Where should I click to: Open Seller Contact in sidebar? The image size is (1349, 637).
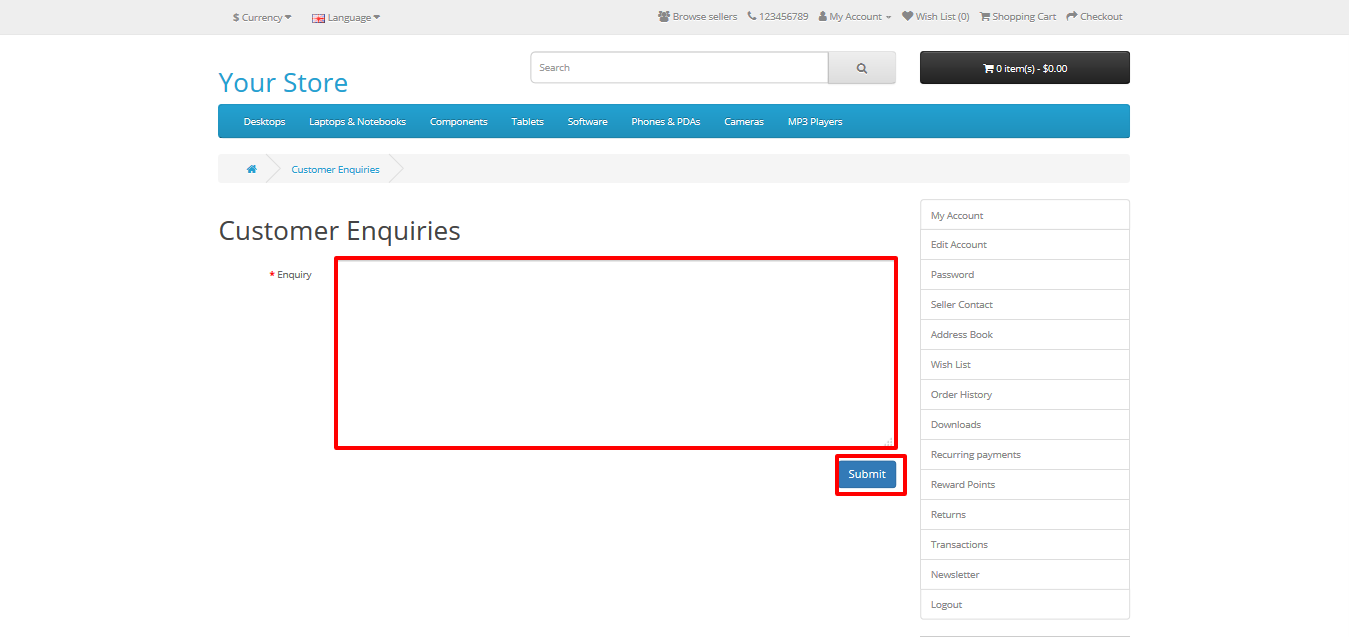pyautogui.click(x=1025, y=305)
